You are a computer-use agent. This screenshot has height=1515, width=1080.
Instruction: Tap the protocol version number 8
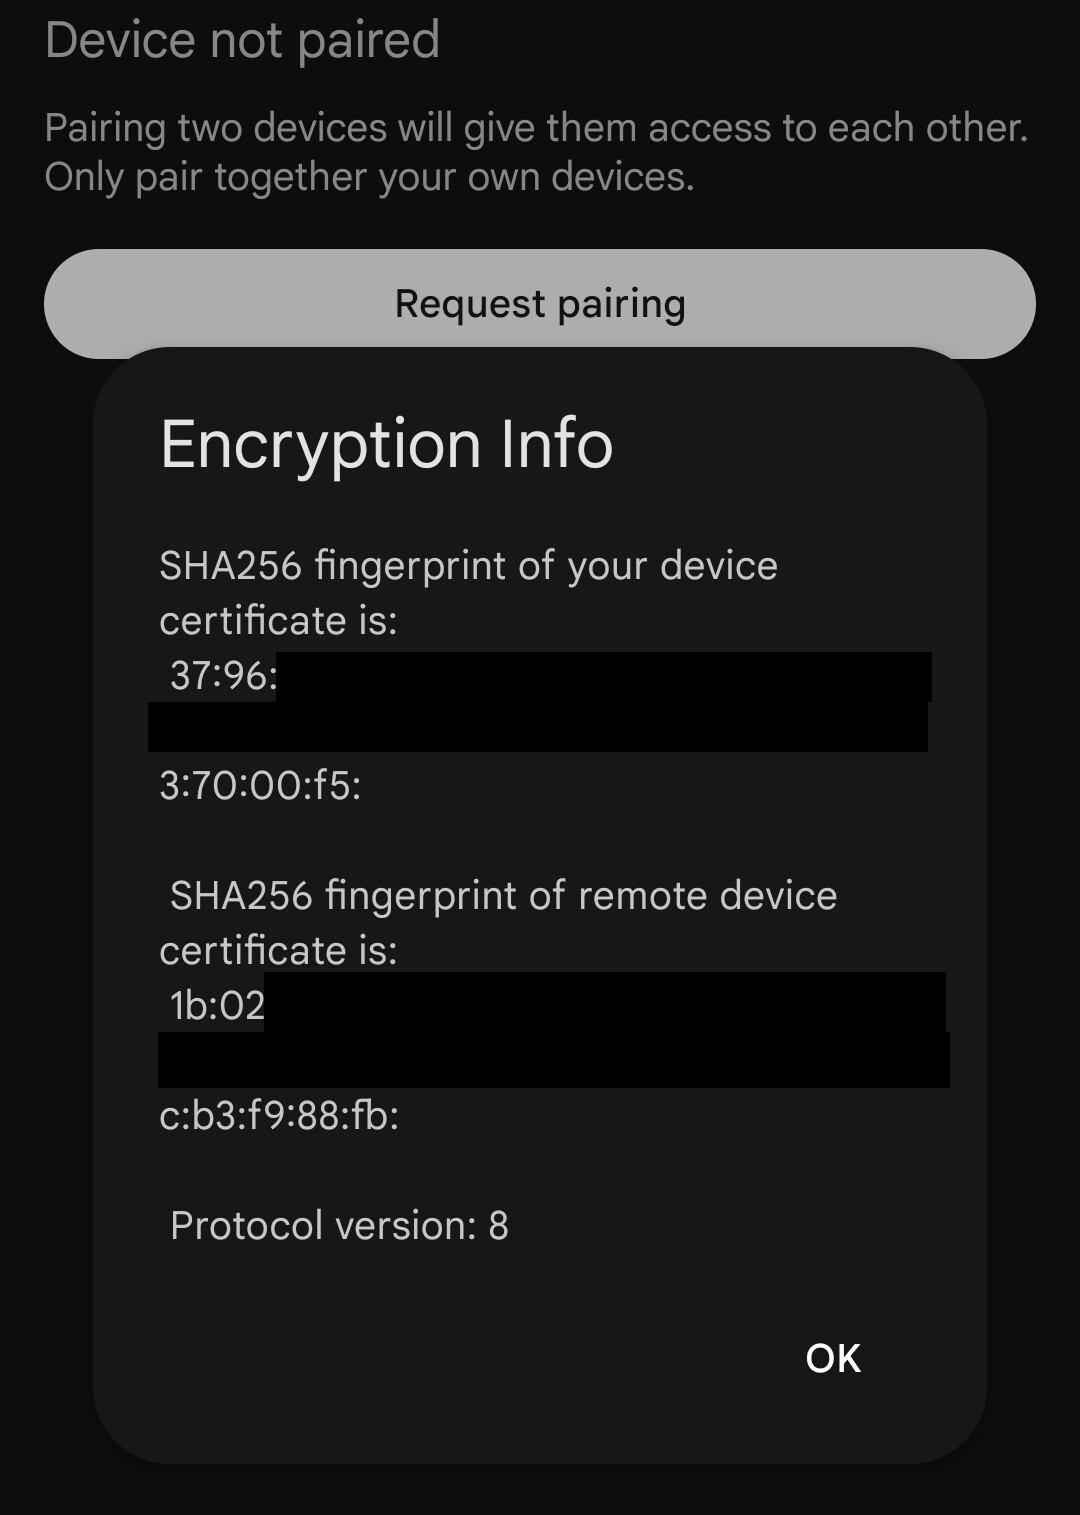click(x=498, y=1226)
